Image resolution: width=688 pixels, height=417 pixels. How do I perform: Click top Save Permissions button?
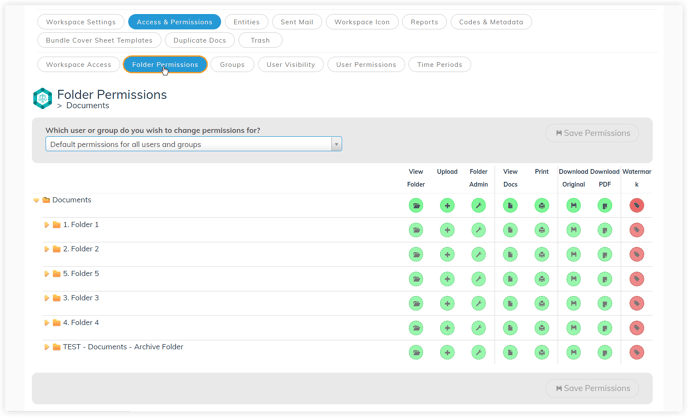pyautogui.click(x=592, y=133)
